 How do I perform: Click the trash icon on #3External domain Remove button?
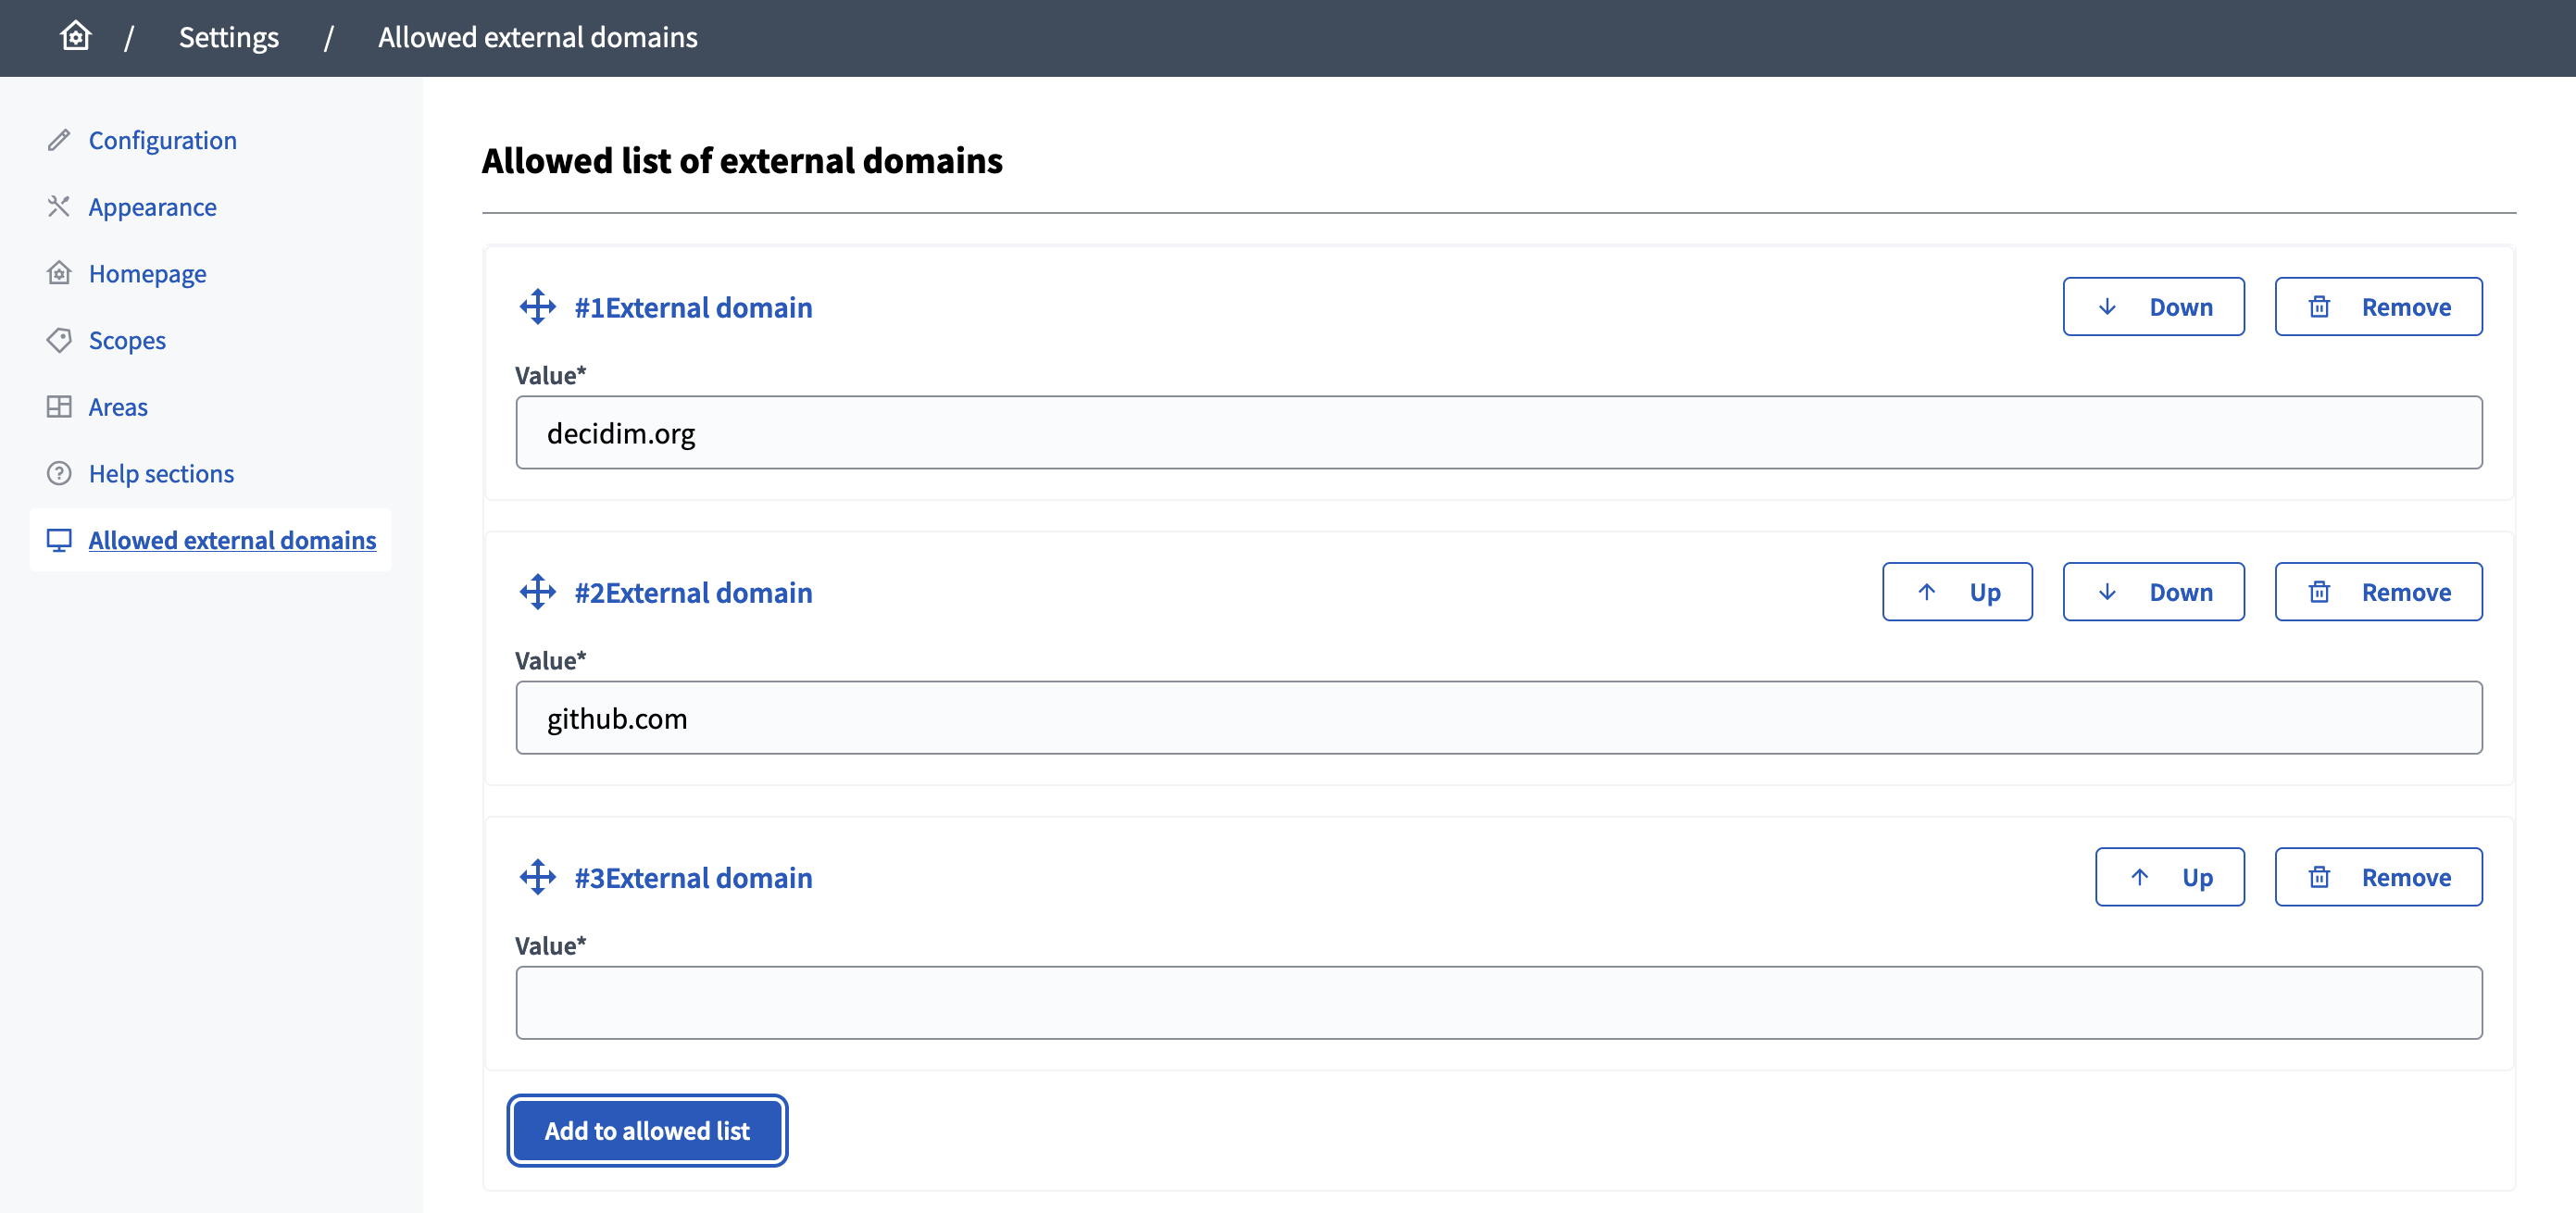[x=2320, y=877]
